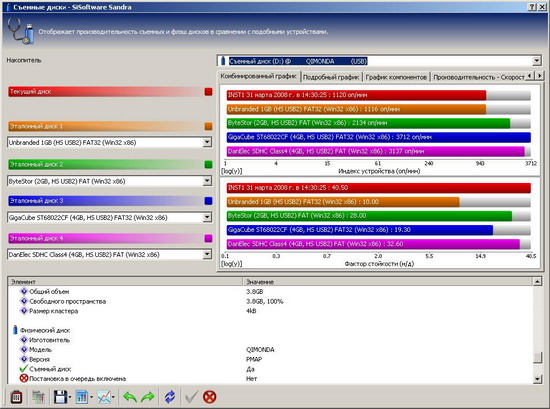
Task: Click the floppy disk save icon
Action: point(60,397)
